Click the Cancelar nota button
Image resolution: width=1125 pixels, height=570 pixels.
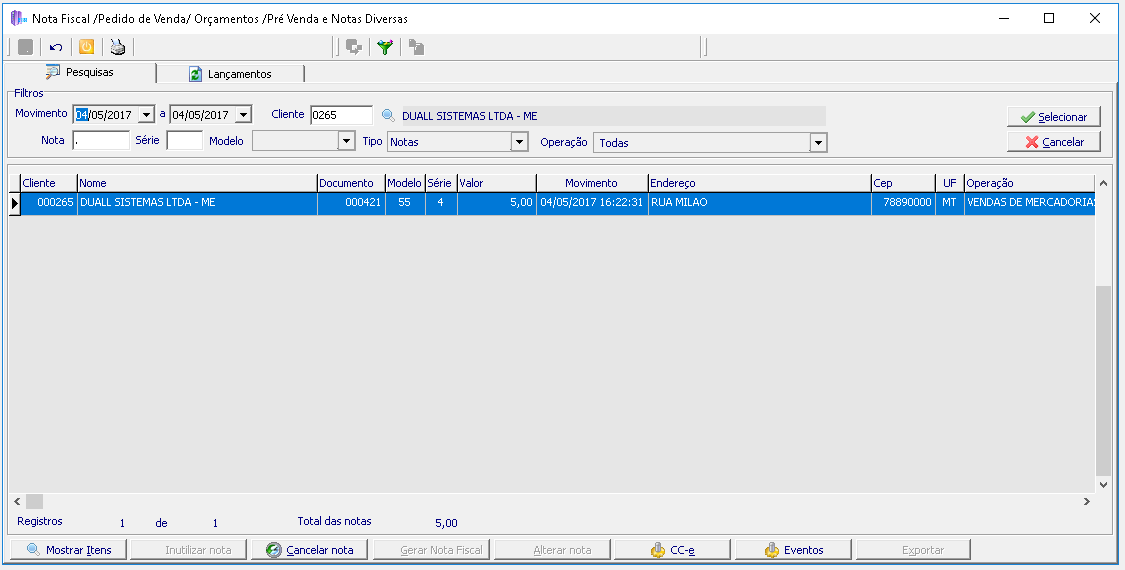coord(309,550)
